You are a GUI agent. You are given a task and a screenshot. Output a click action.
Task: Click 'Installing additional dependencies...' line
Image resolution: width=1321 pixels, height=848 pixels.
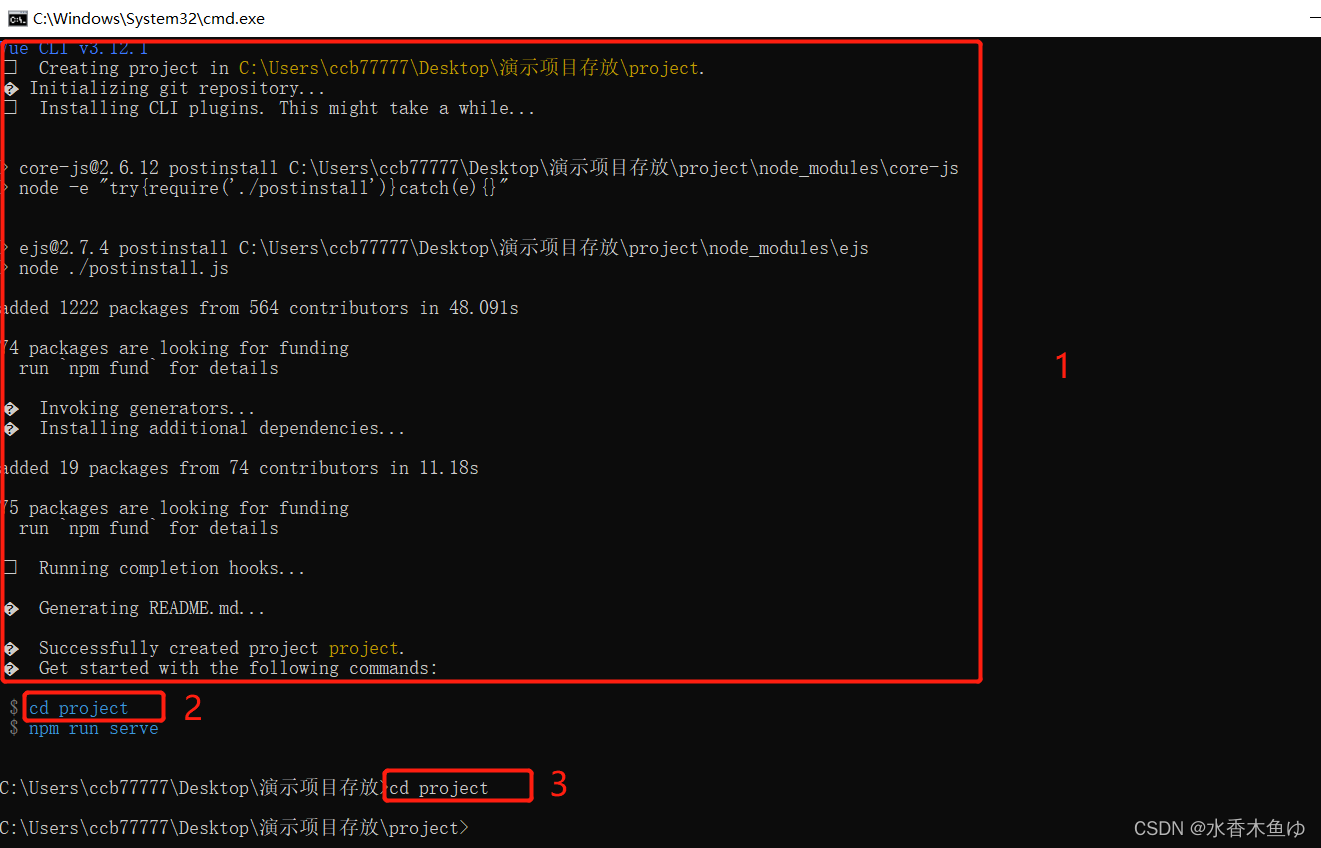pyautogui.click(x=205, y=428)
